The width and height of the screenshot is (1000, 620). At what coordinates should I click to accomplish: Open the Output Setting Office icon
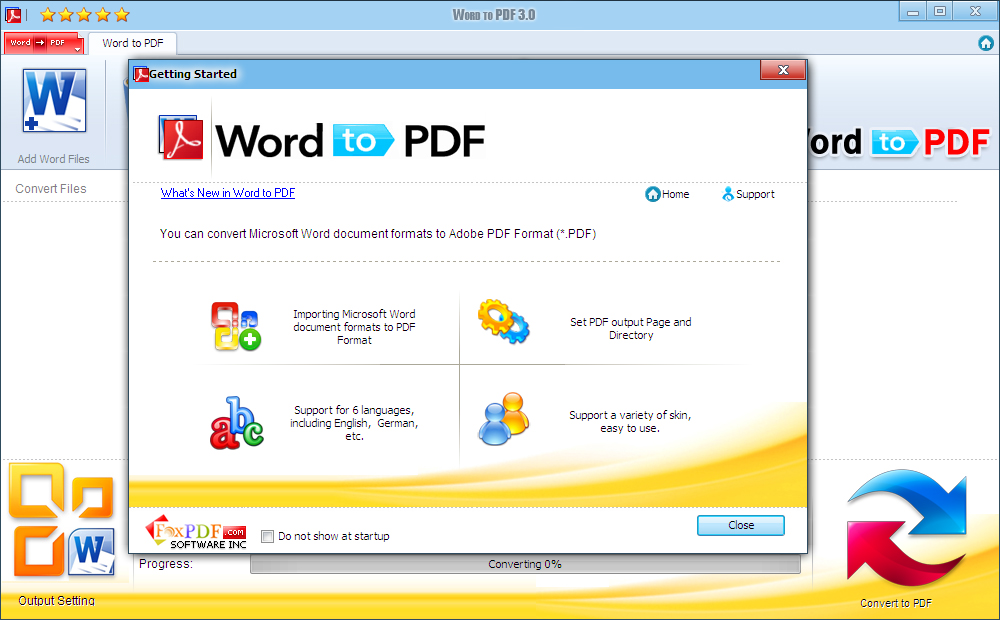point(62,520)
